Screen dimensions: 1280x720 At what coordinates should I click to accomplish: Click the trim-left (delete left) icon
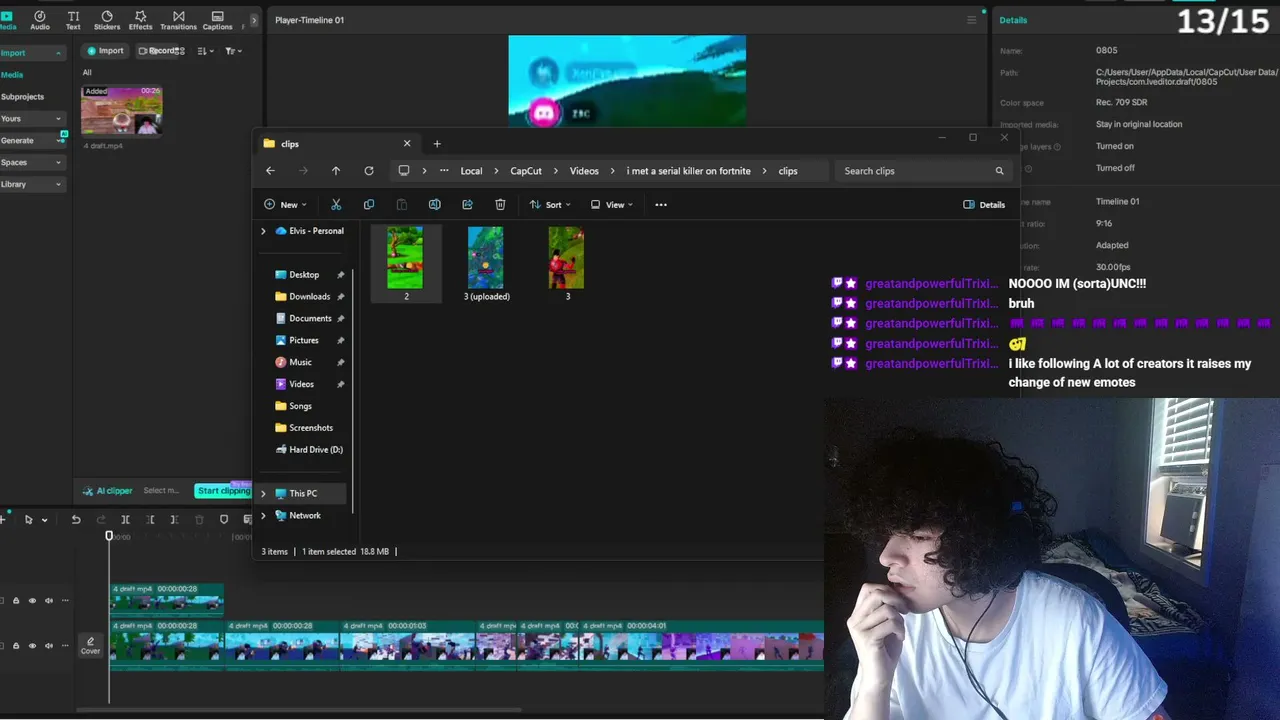[150, 520]
